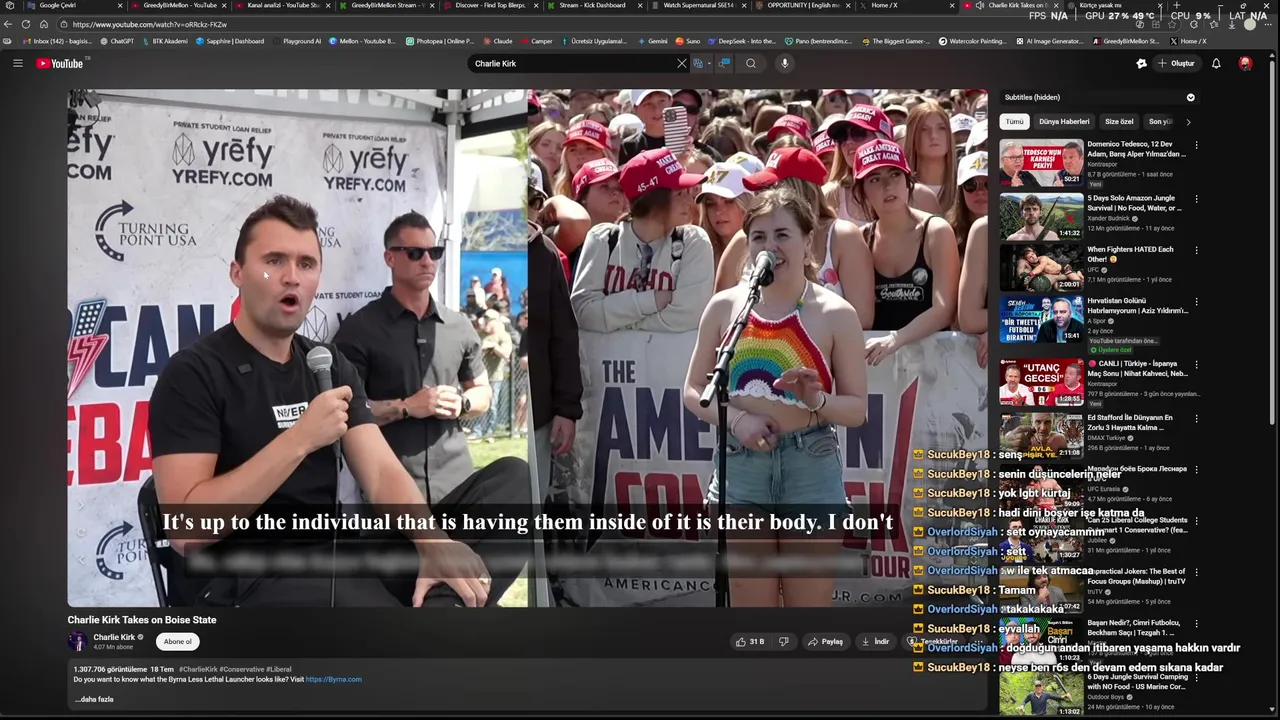
Task: Open 5 Days Solo Amazon Jungle thumbnail
Action: [x=1041, y=216]
